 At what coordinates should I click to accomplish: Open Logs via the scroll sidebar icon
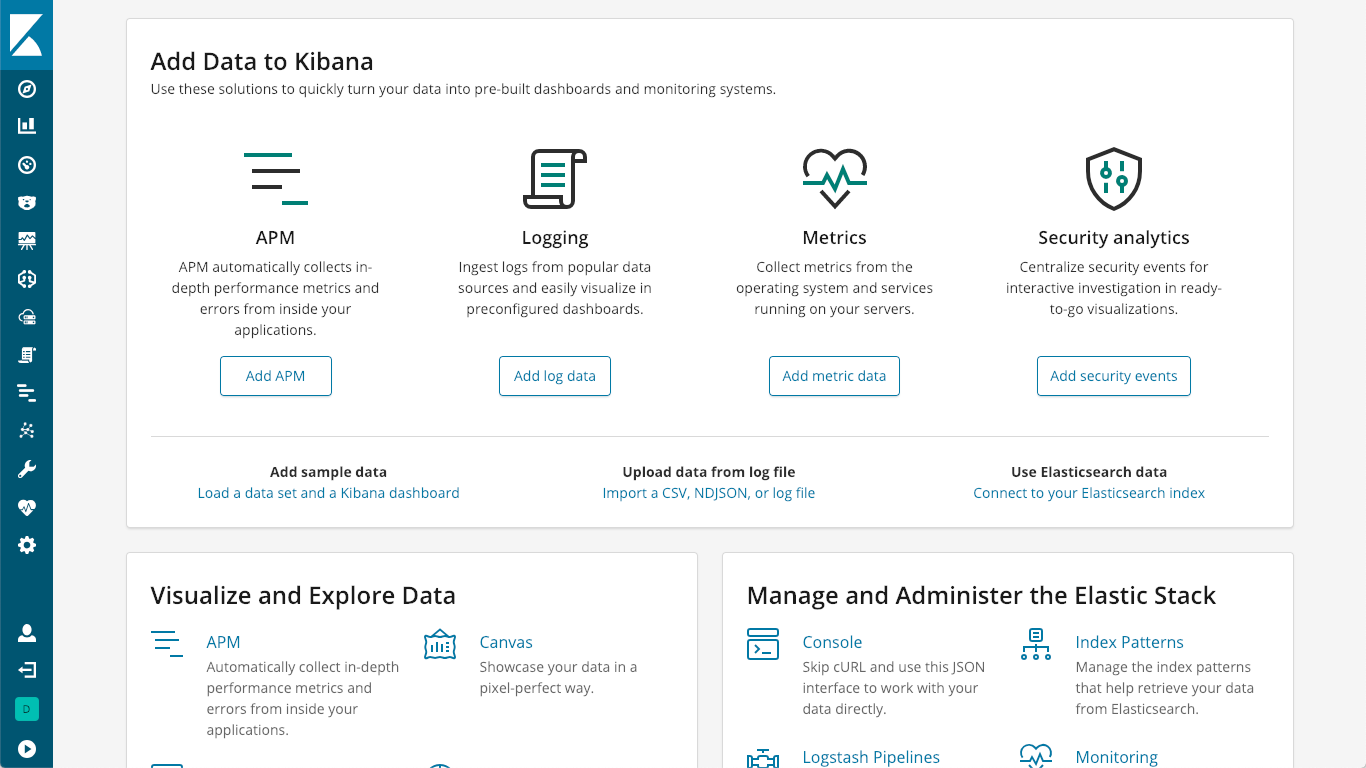27,355
